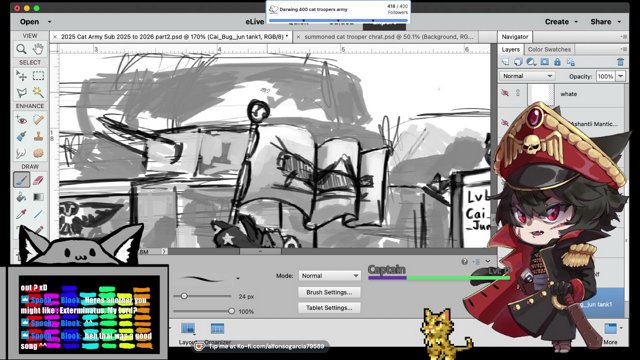Open the Navigator panel tab

point(515,37)
